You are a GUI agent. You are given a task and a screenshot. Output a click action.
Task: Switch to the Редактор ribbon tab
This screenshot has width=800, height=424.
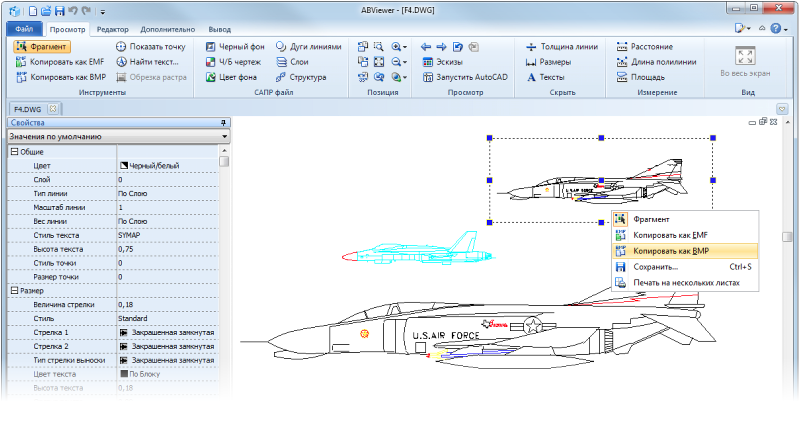point(113,29)
